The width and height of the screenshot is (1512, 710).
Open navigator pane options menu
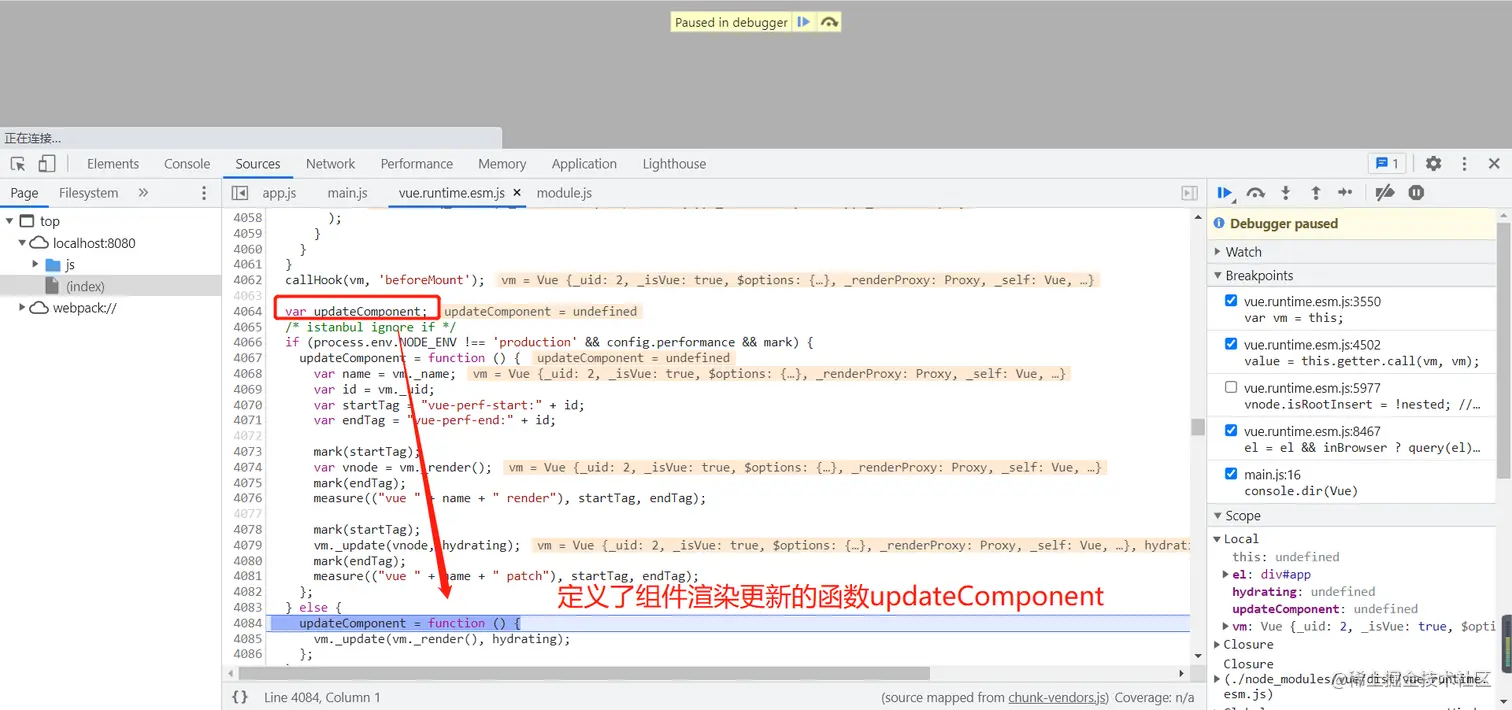click(205, 193)
